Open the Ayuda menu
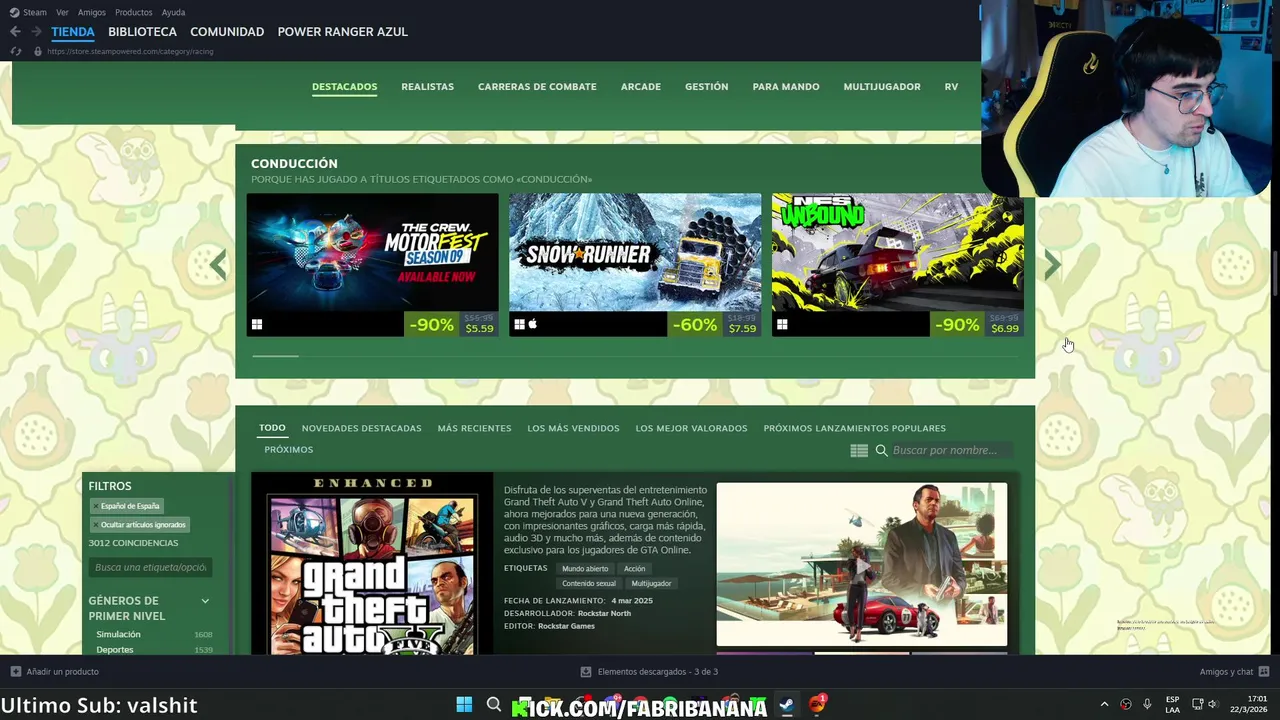This screenshot has height=720, width=1280. click(173, 12)
